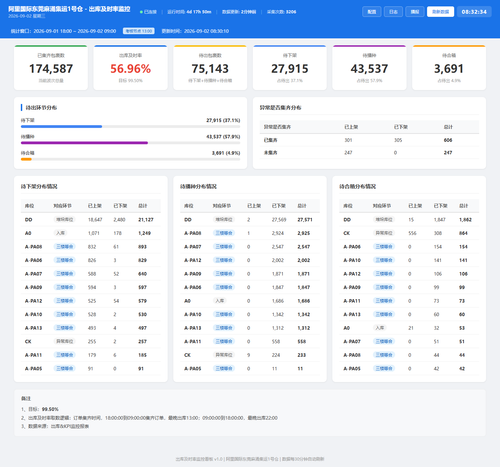The image size is (500, 467).
Task: Click the 43,537 KPI card value
Action: [x=369, y=69]
